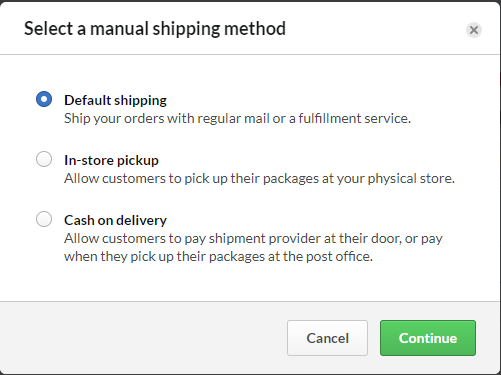
Task: Click the words 'fulfillment service' in the description
Action: [x=354, y=118]
